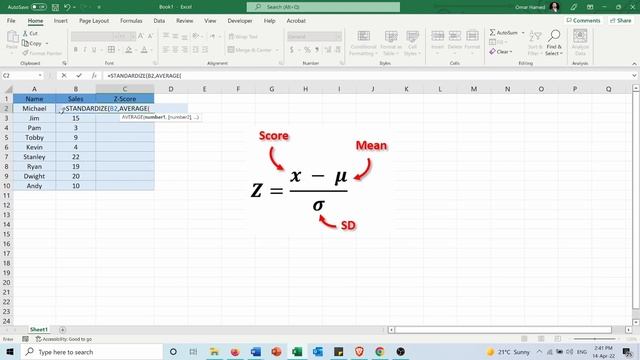This screenshot has height=360, width=640.
Task: Click inside the formula bar text
Action: 144,76
